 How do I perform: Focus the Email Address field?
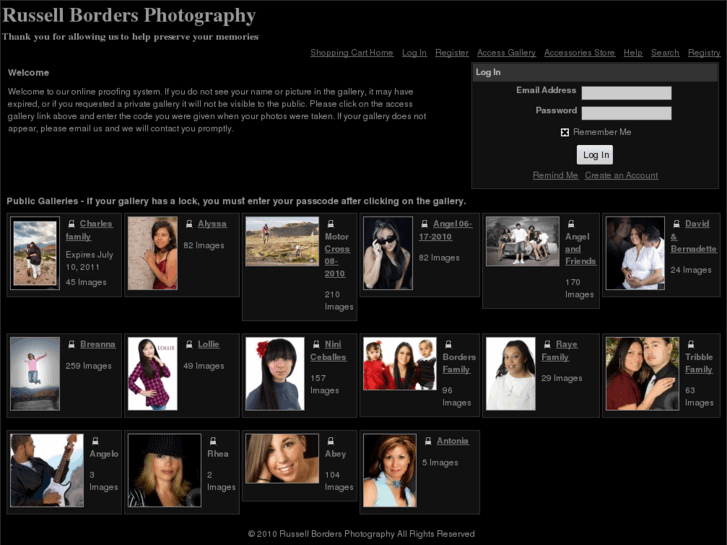pyautogui.click(x=626, y=93)
